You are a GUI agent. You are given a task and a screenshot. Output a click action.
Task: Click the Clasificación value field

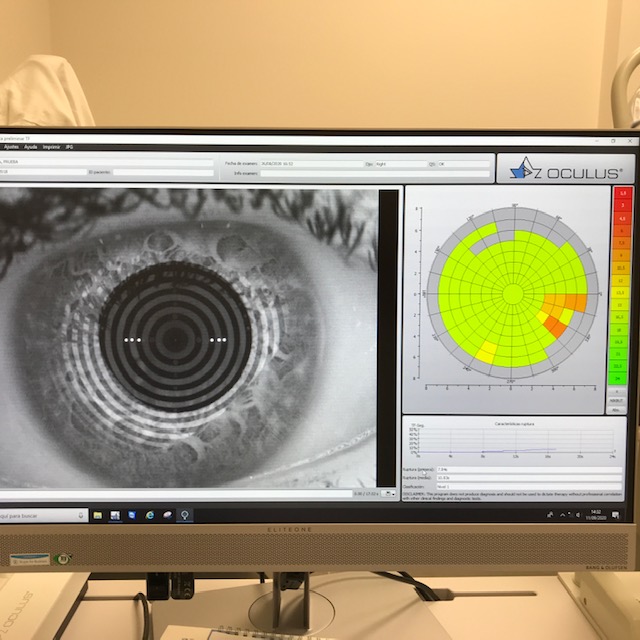tap(529, 487)
